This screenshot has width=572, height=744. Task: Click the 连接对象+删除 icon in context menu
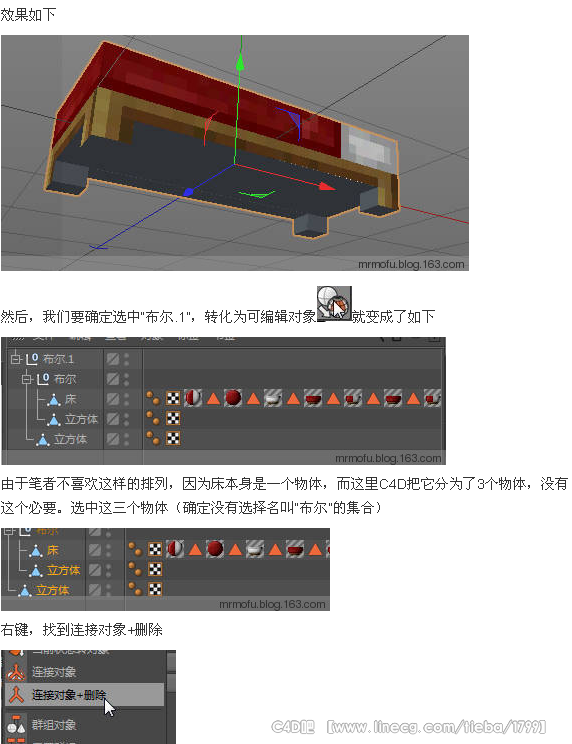[17, 695]
